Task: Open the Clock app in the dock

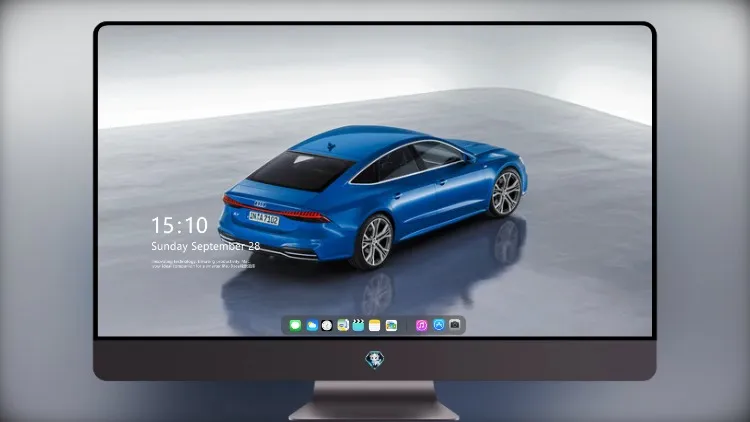Action: [x=327, y=325]
